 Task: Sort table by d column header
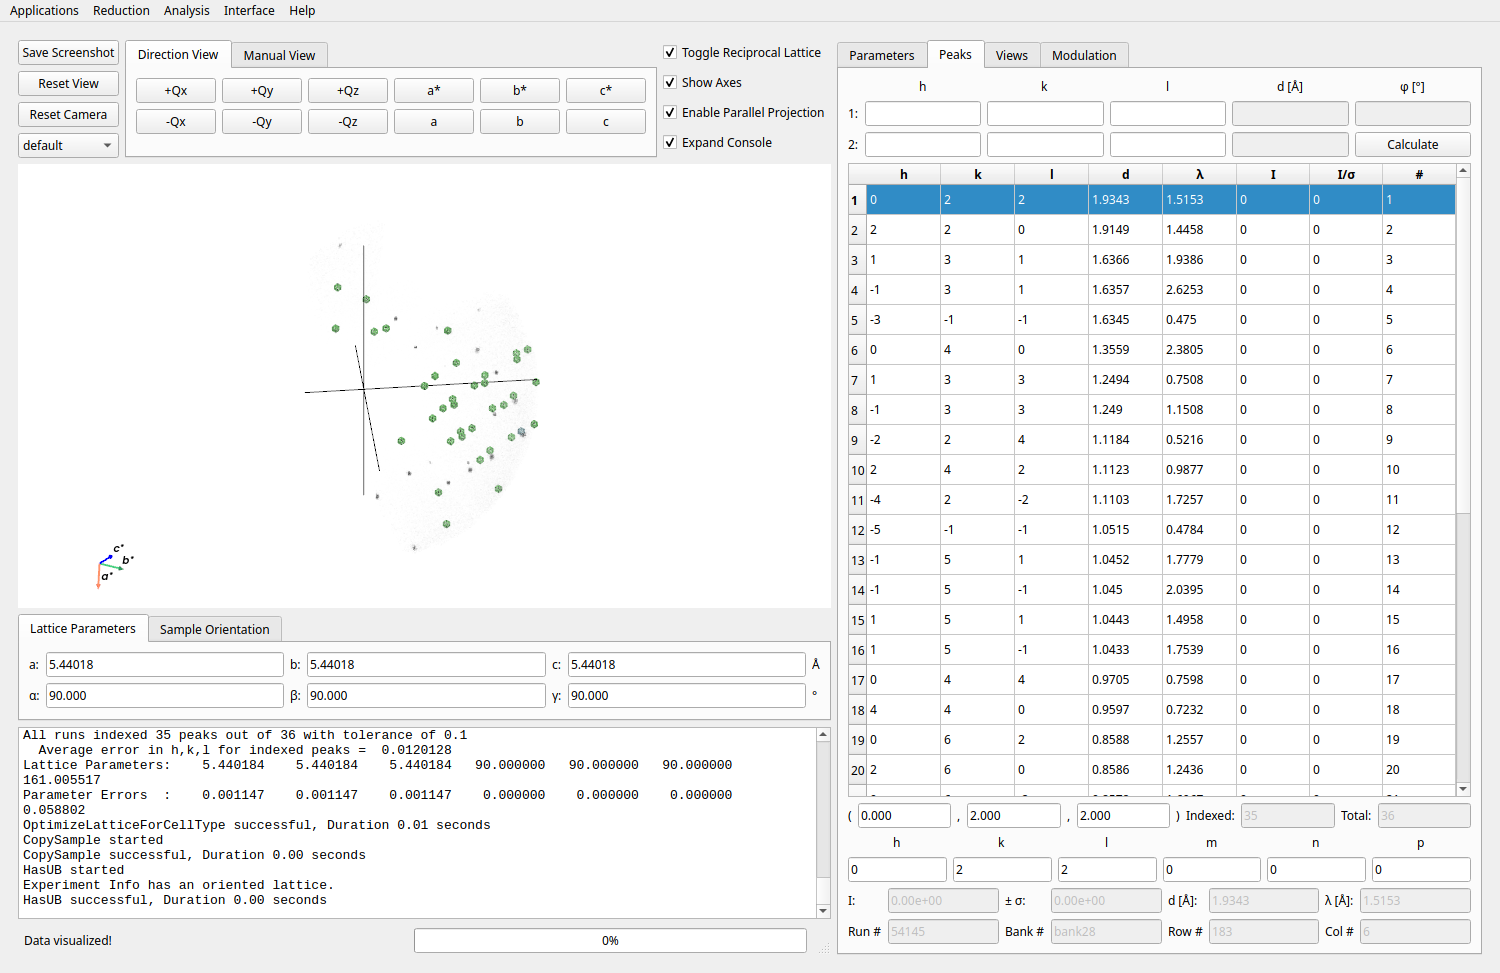1126,174
